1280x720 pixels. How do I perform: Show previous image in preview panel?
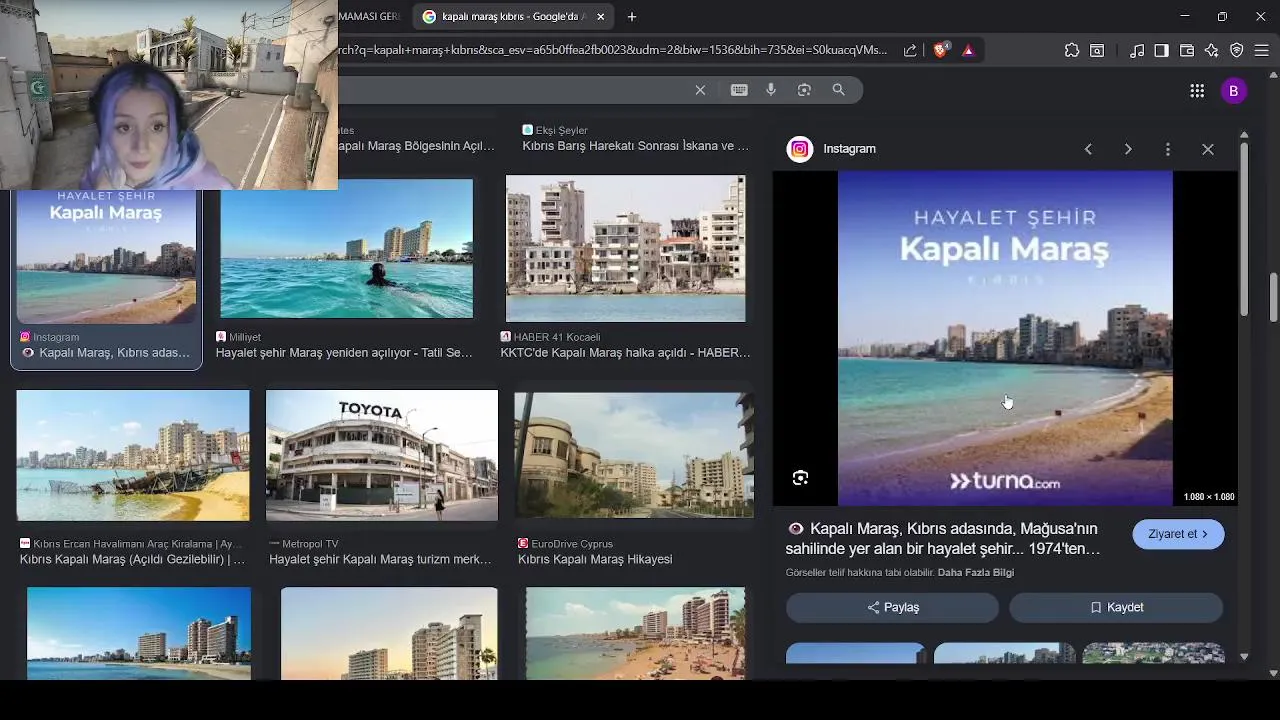(x=1088, y=149)
